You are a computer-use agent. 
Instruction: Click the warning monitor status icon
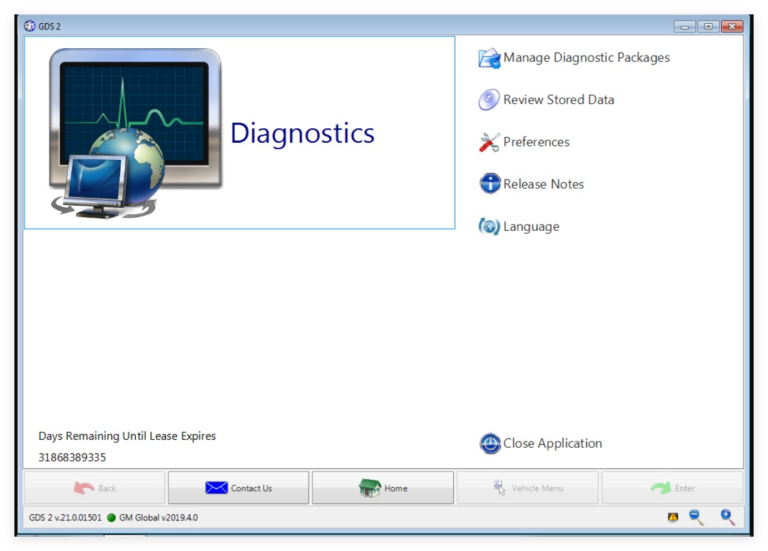pos(673,517)
